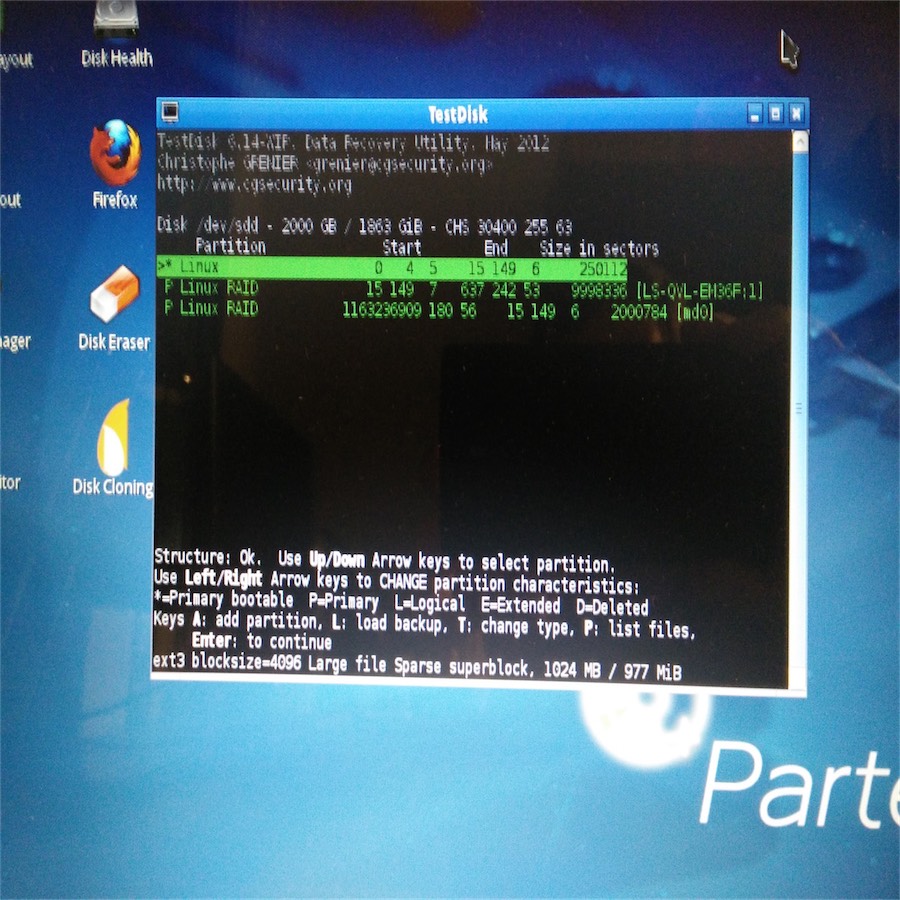This screenshot has height=900, width=900.
Task: Minimize the TestDisk window
Action: (755, 114)
